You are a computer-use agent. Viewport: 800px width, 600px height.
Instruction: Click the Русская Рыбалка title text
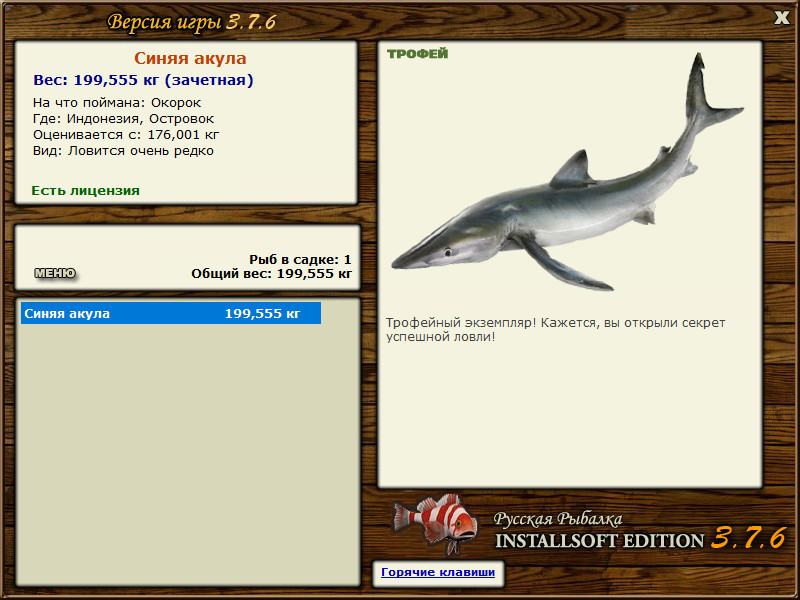[x=558, y=519]
